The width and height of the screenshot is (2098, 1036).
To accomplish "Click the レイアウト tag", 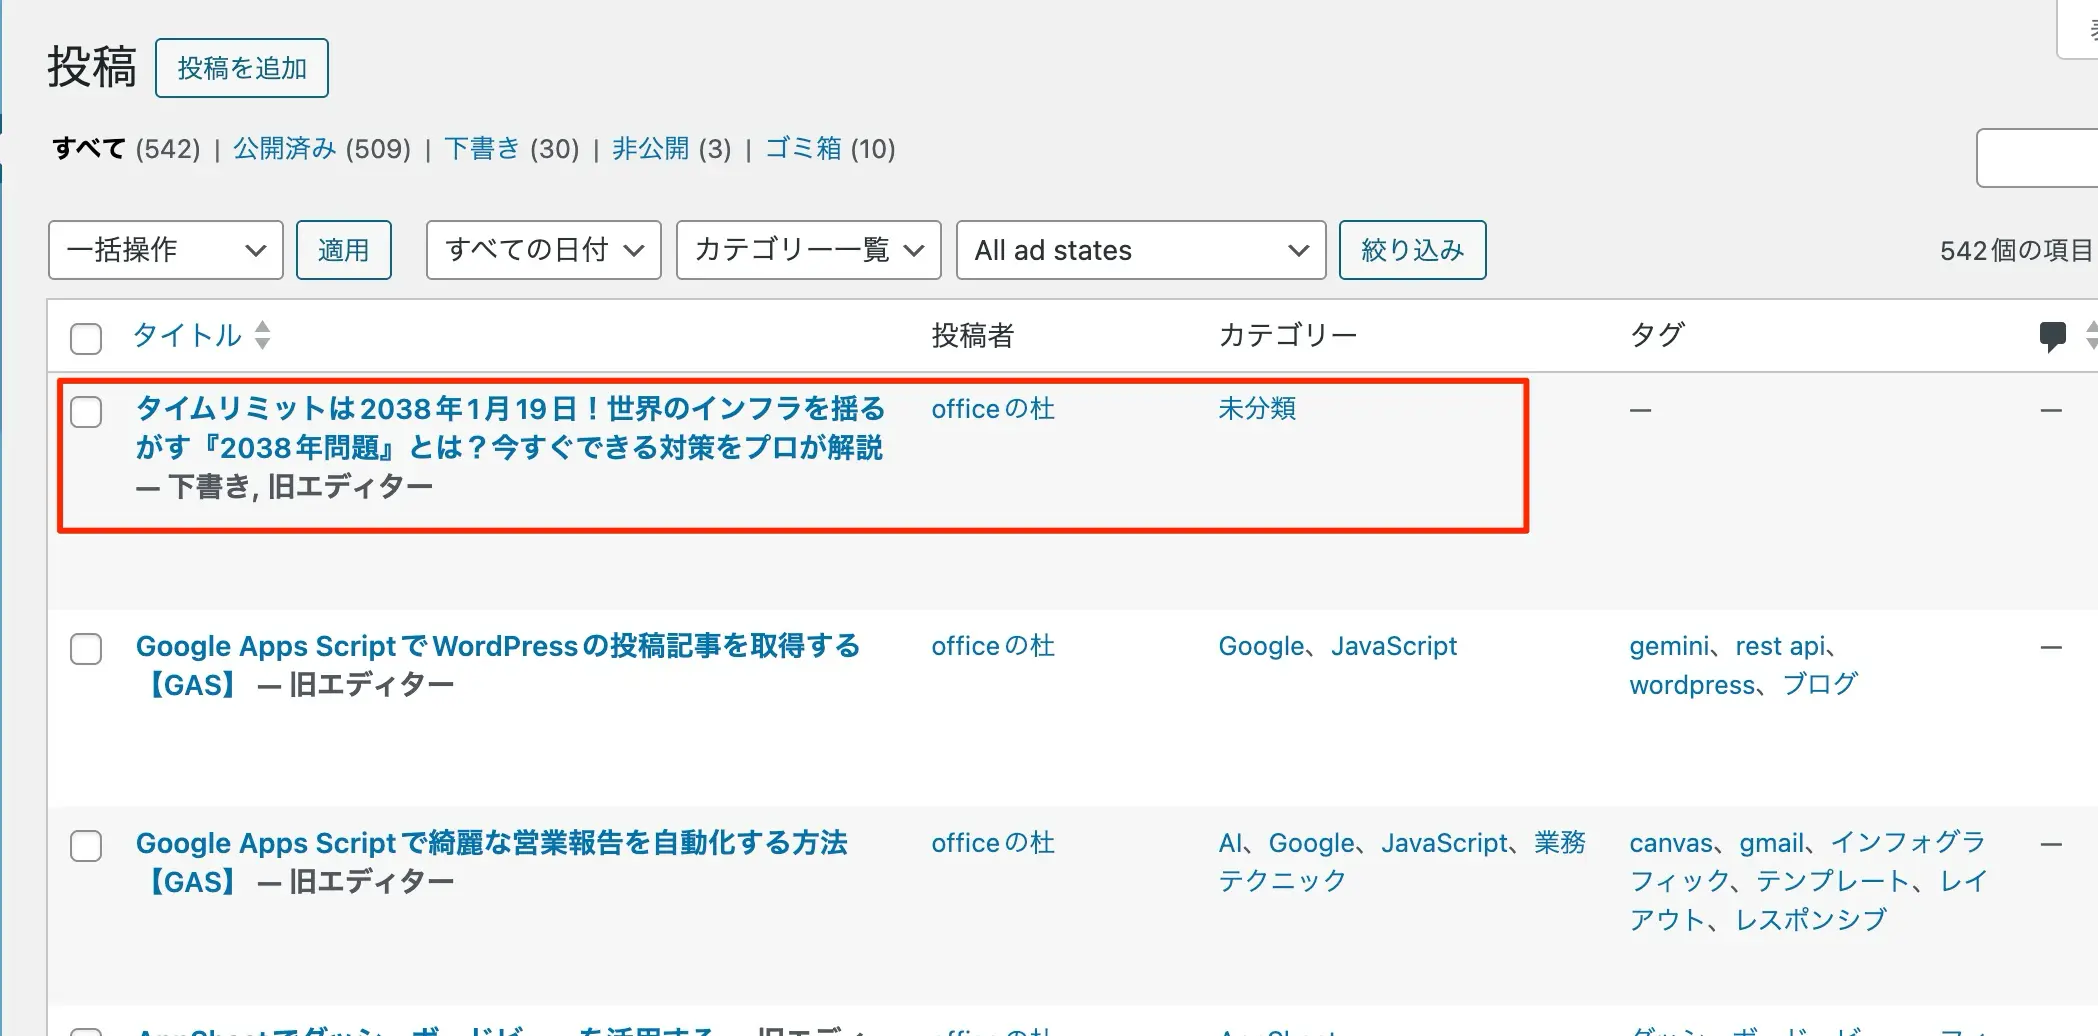I will [1808, 900].
